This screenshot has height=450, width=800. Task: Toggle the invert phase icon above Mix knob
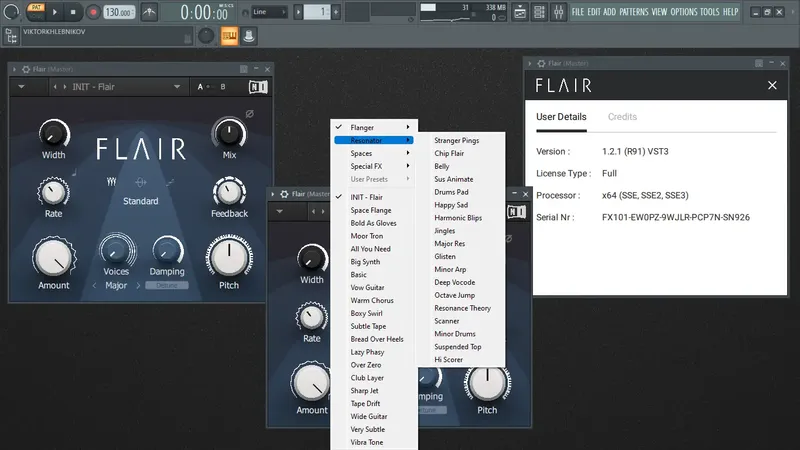coord(249,114)
